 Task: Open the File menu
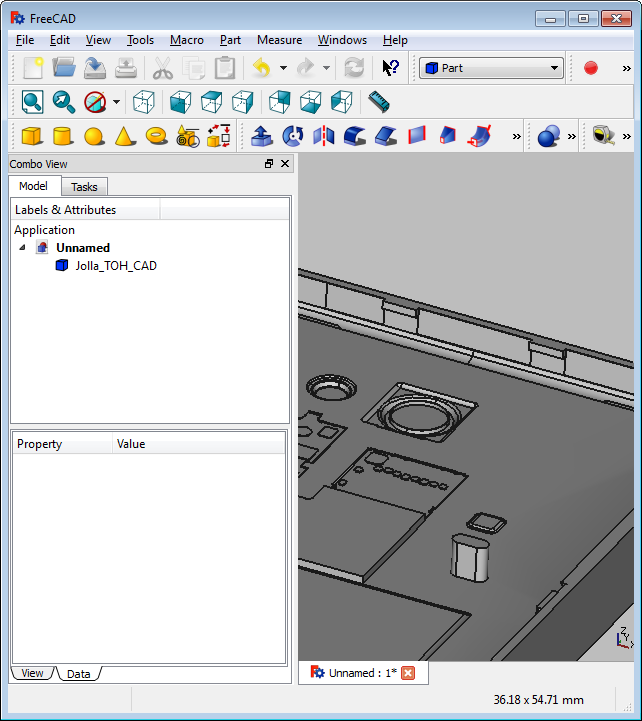25,40
